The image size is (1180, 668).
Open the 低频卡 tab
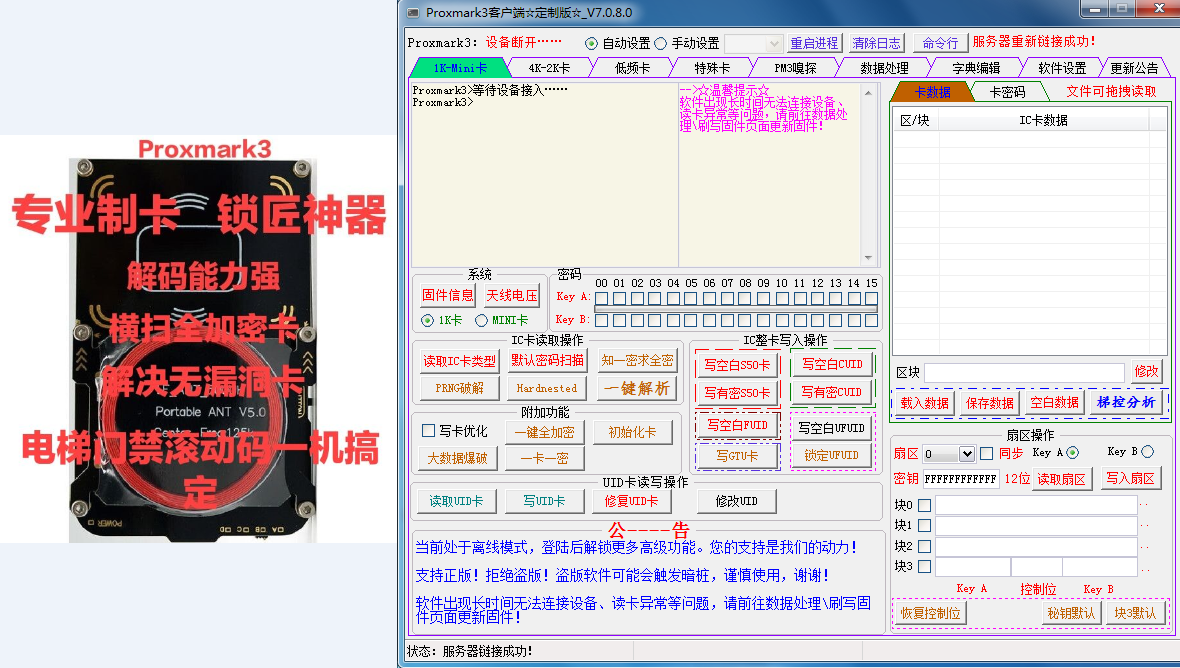tap(632, 68)
